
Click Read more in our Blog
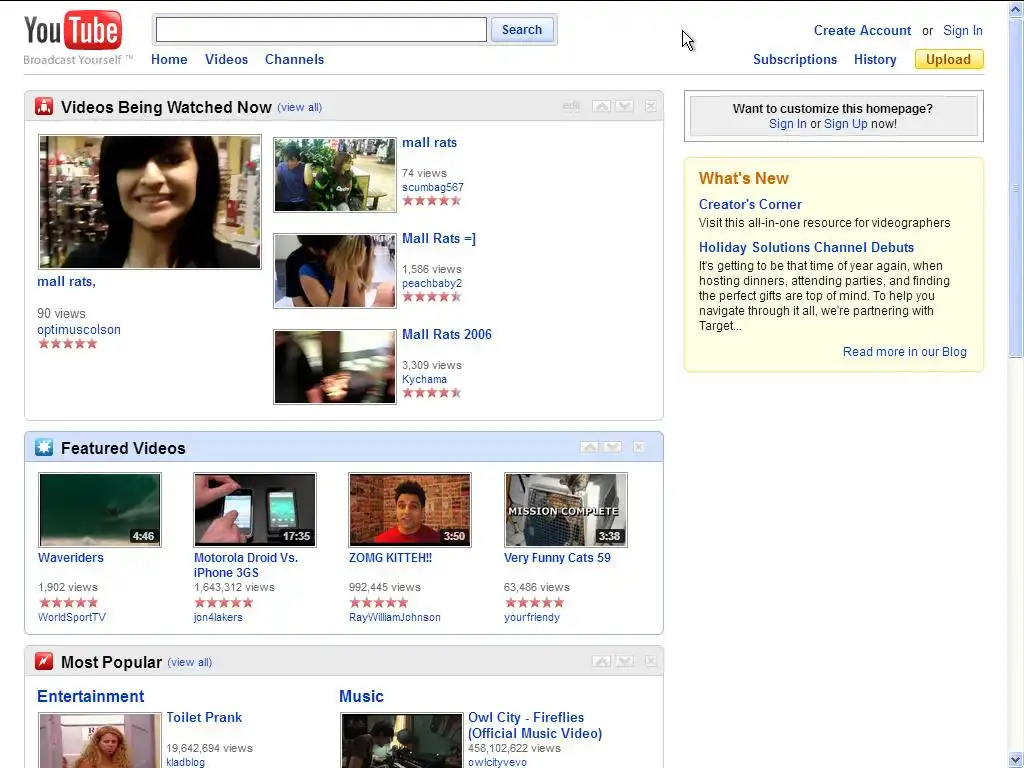point(904,352)
